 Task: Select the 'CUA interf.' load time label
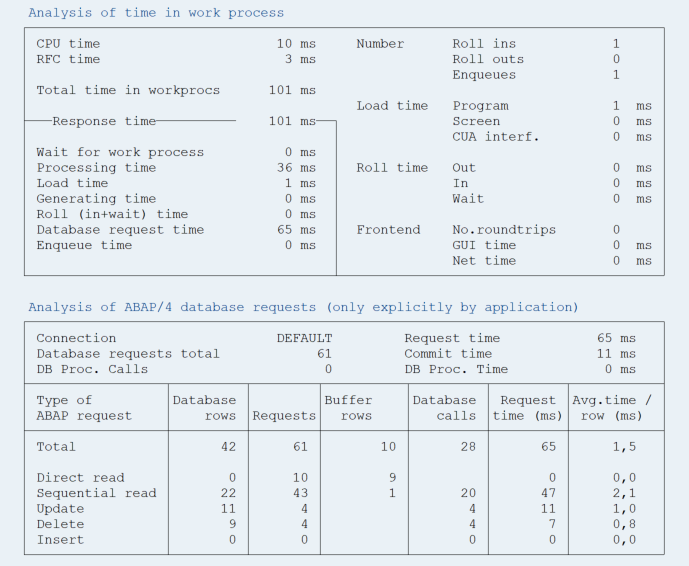point(495,137)
